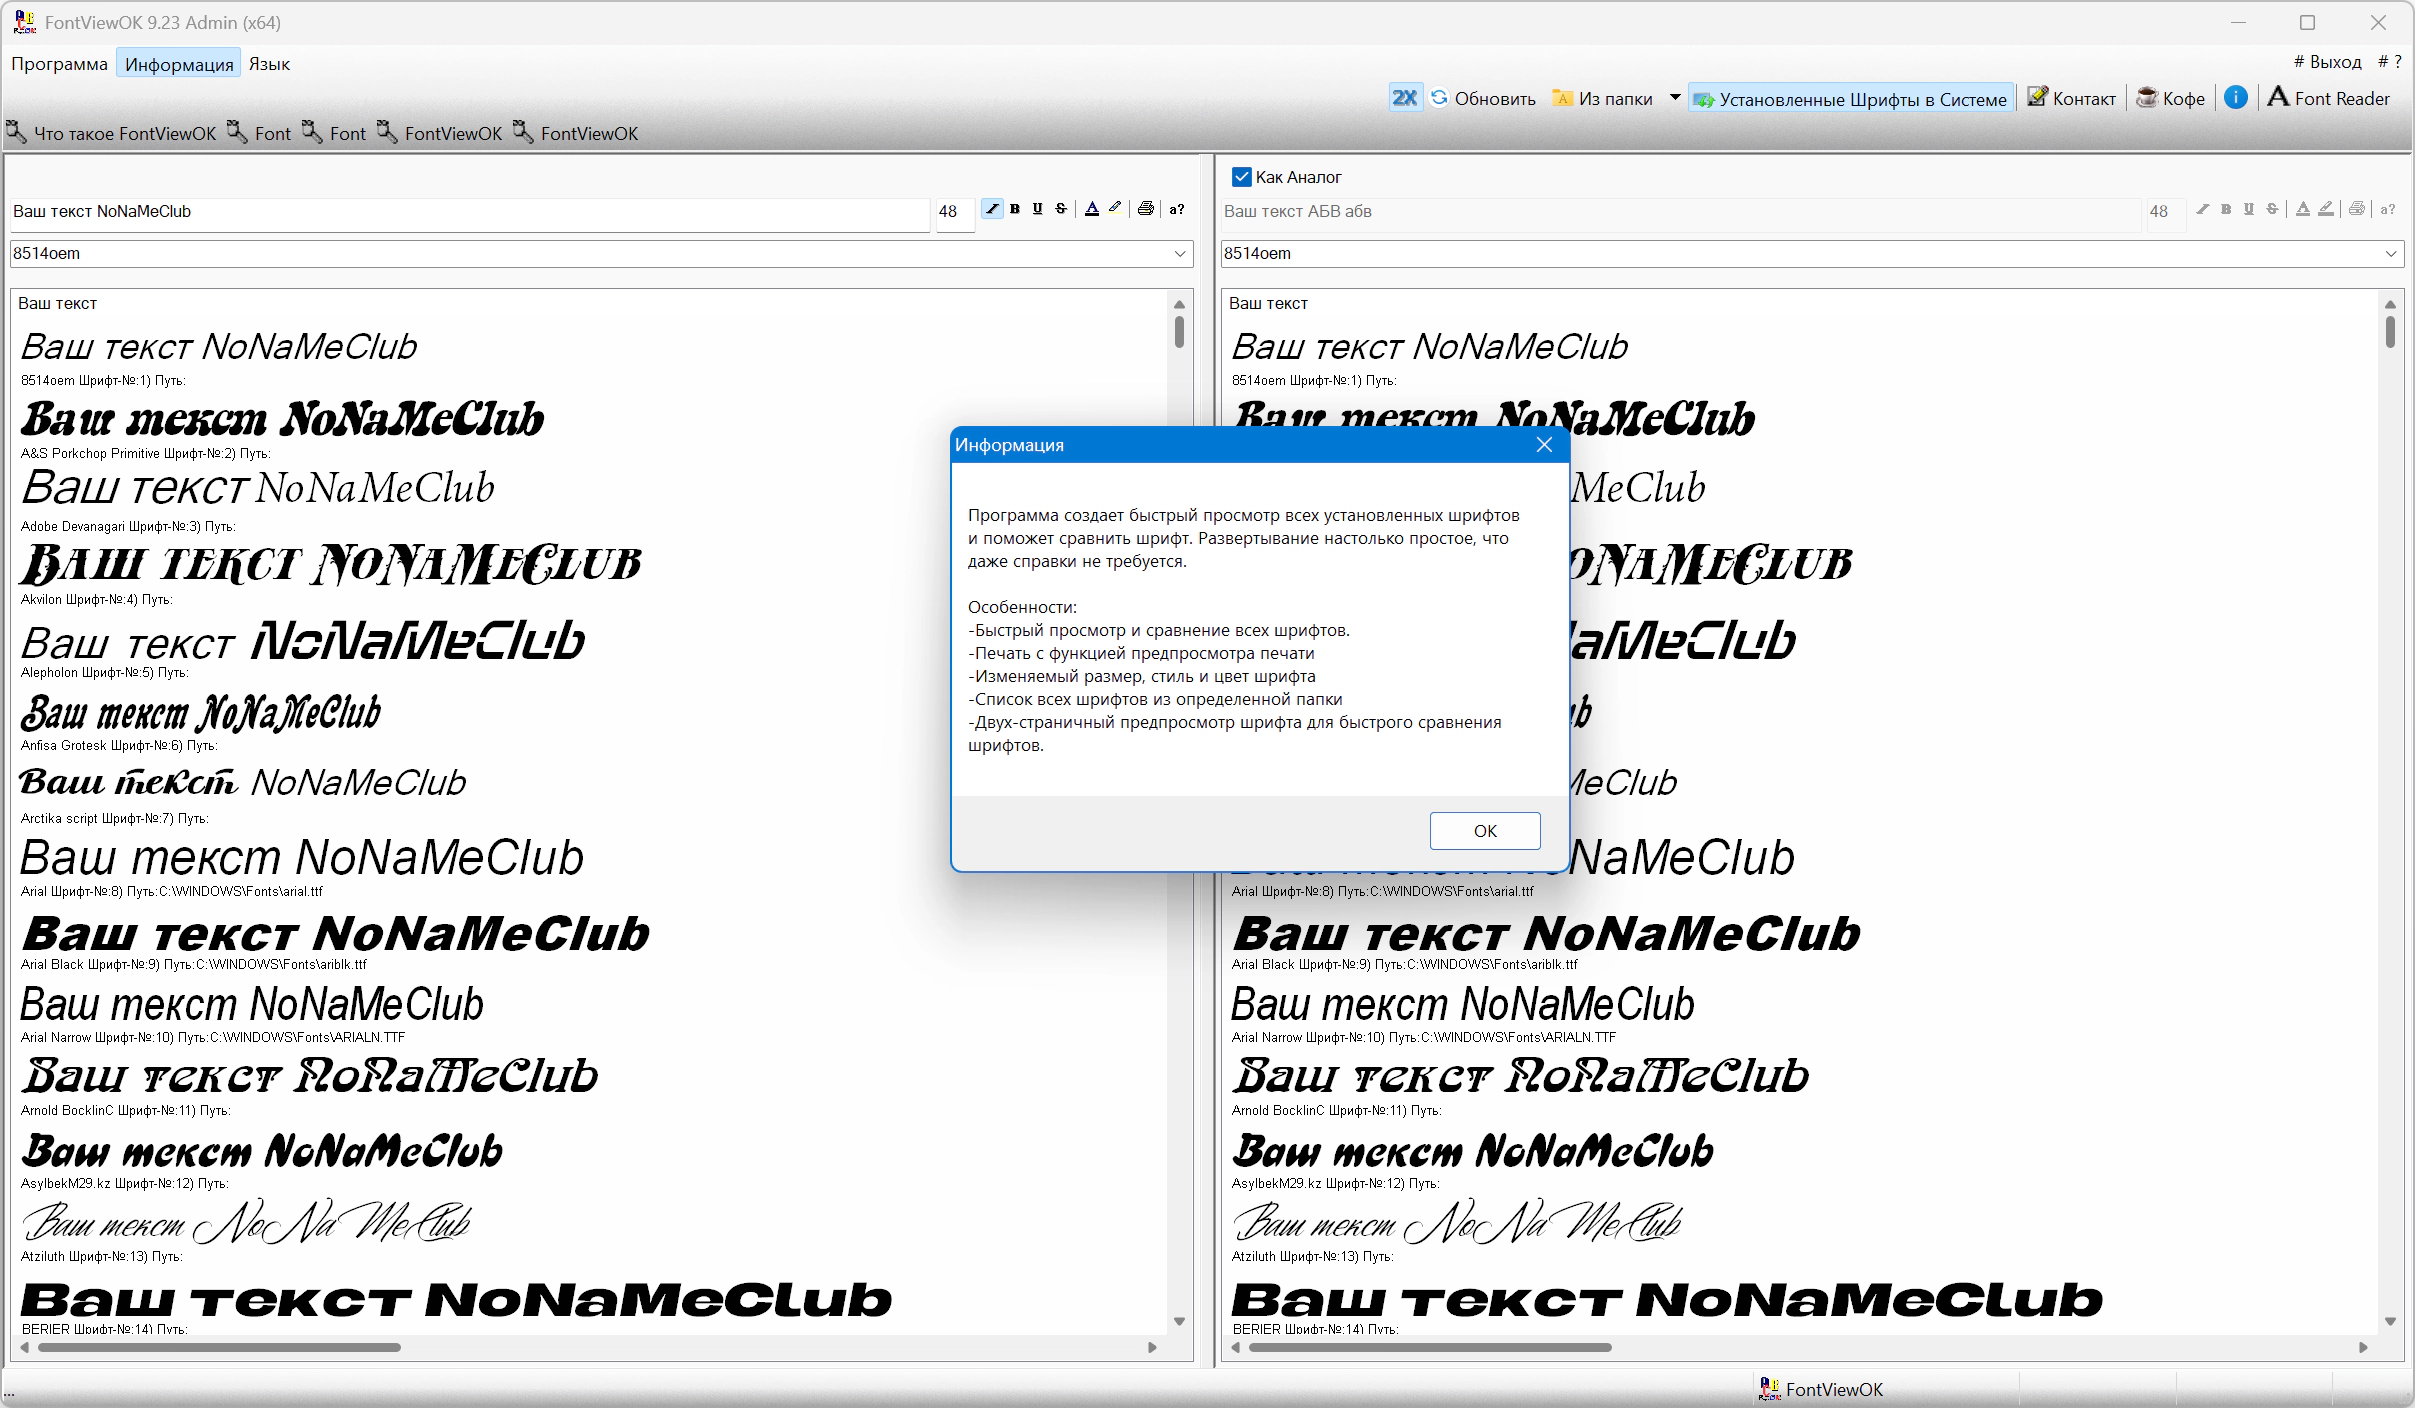The image size is (2415, 1408).
Task: Open the Программа menu
Action: [59, 64]
